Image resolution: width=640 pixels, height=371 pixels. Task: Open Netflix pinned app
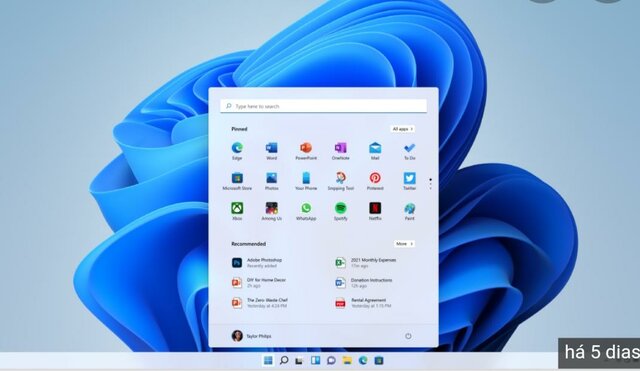375,211
